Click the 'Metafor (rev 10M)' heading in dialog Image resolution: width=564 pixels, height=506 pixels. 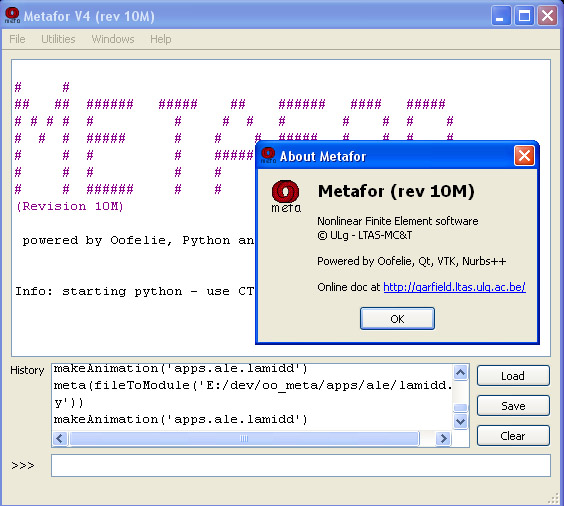click(x=396, y=191)
